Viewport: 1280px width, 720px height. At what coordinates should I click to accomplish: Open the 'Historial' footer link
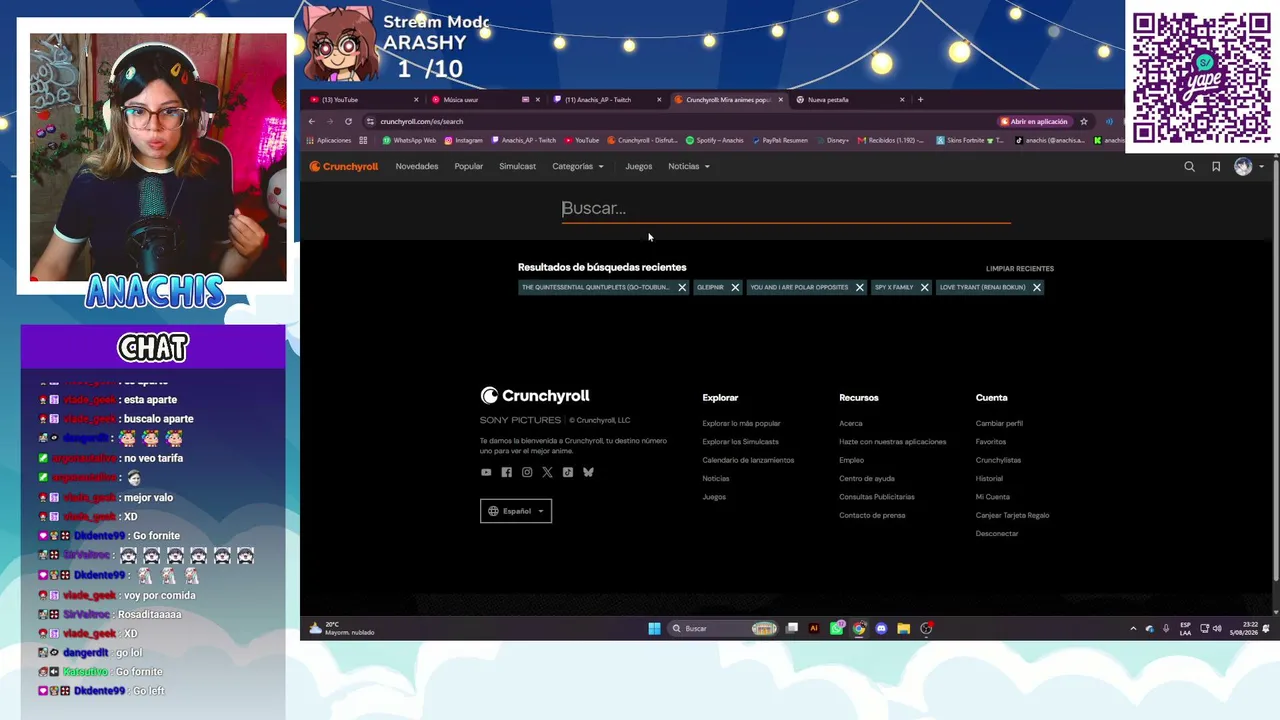(989, 479)
